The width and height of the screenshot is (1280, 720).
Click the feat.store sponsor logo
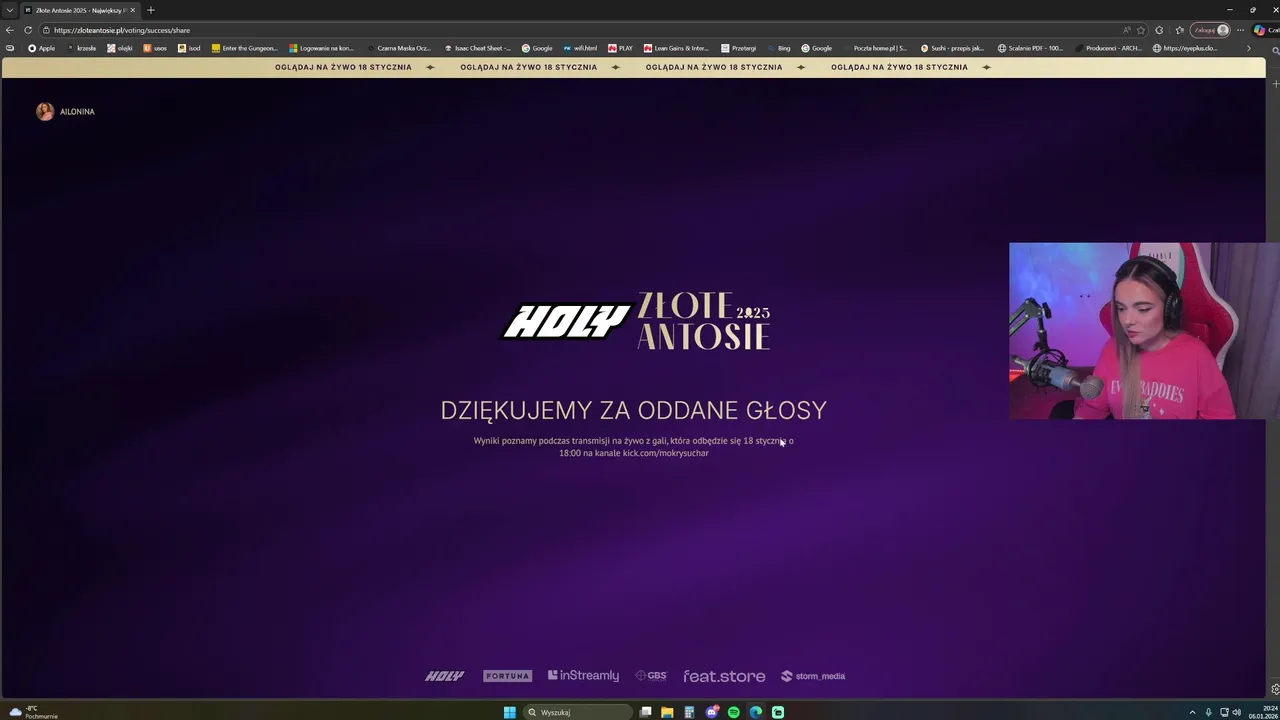tap(724, 676)
